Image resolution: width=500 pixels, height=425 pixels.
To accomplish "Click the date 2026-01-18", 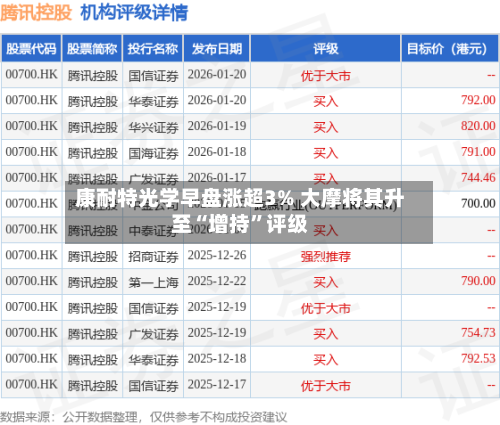I will (217, 152).
